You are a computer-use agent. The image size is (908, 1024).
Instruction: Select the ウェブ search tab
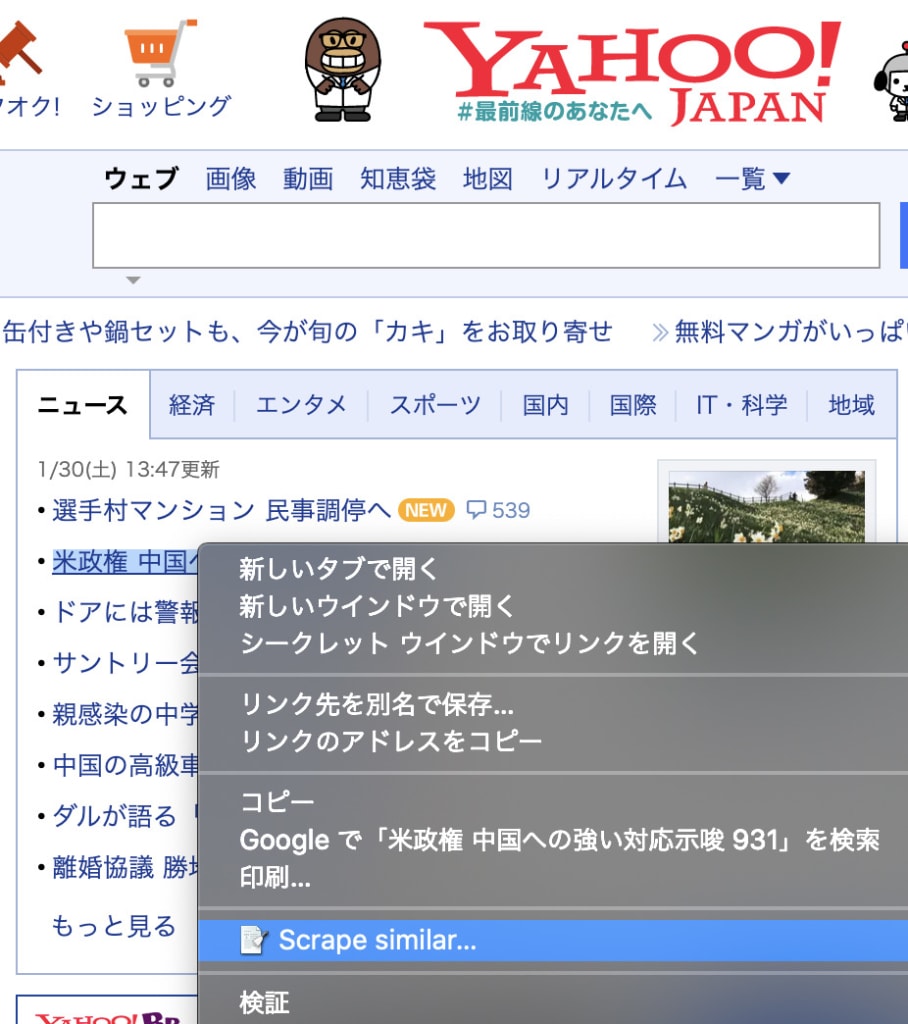coord(141,178)
